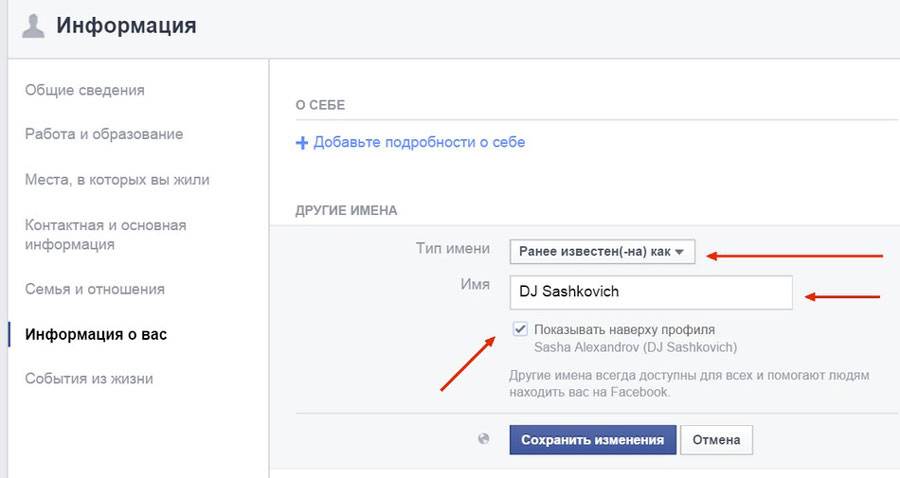Viewport: 900px width, 478px height.
Task: Go to Работа и образование
Action: (104, 134)
